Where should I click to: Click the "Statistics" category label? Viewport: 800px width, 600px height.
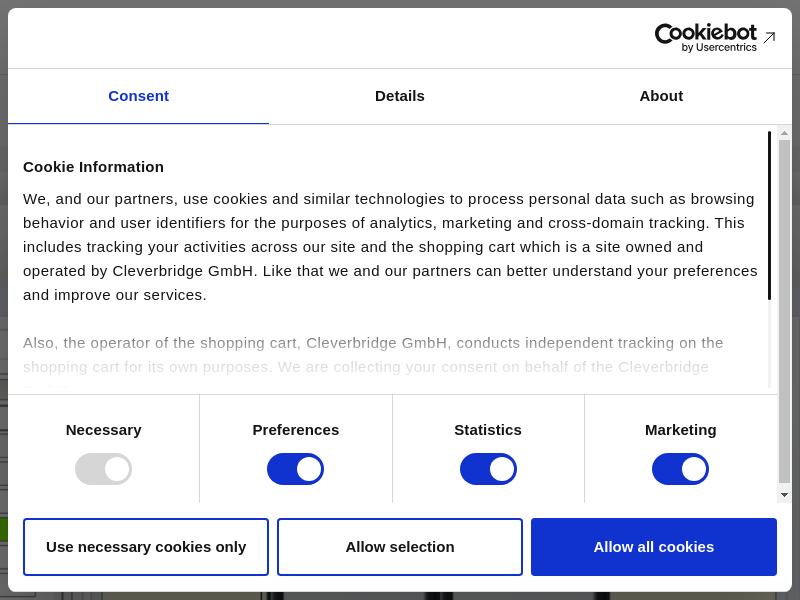(x=488, y=430)
